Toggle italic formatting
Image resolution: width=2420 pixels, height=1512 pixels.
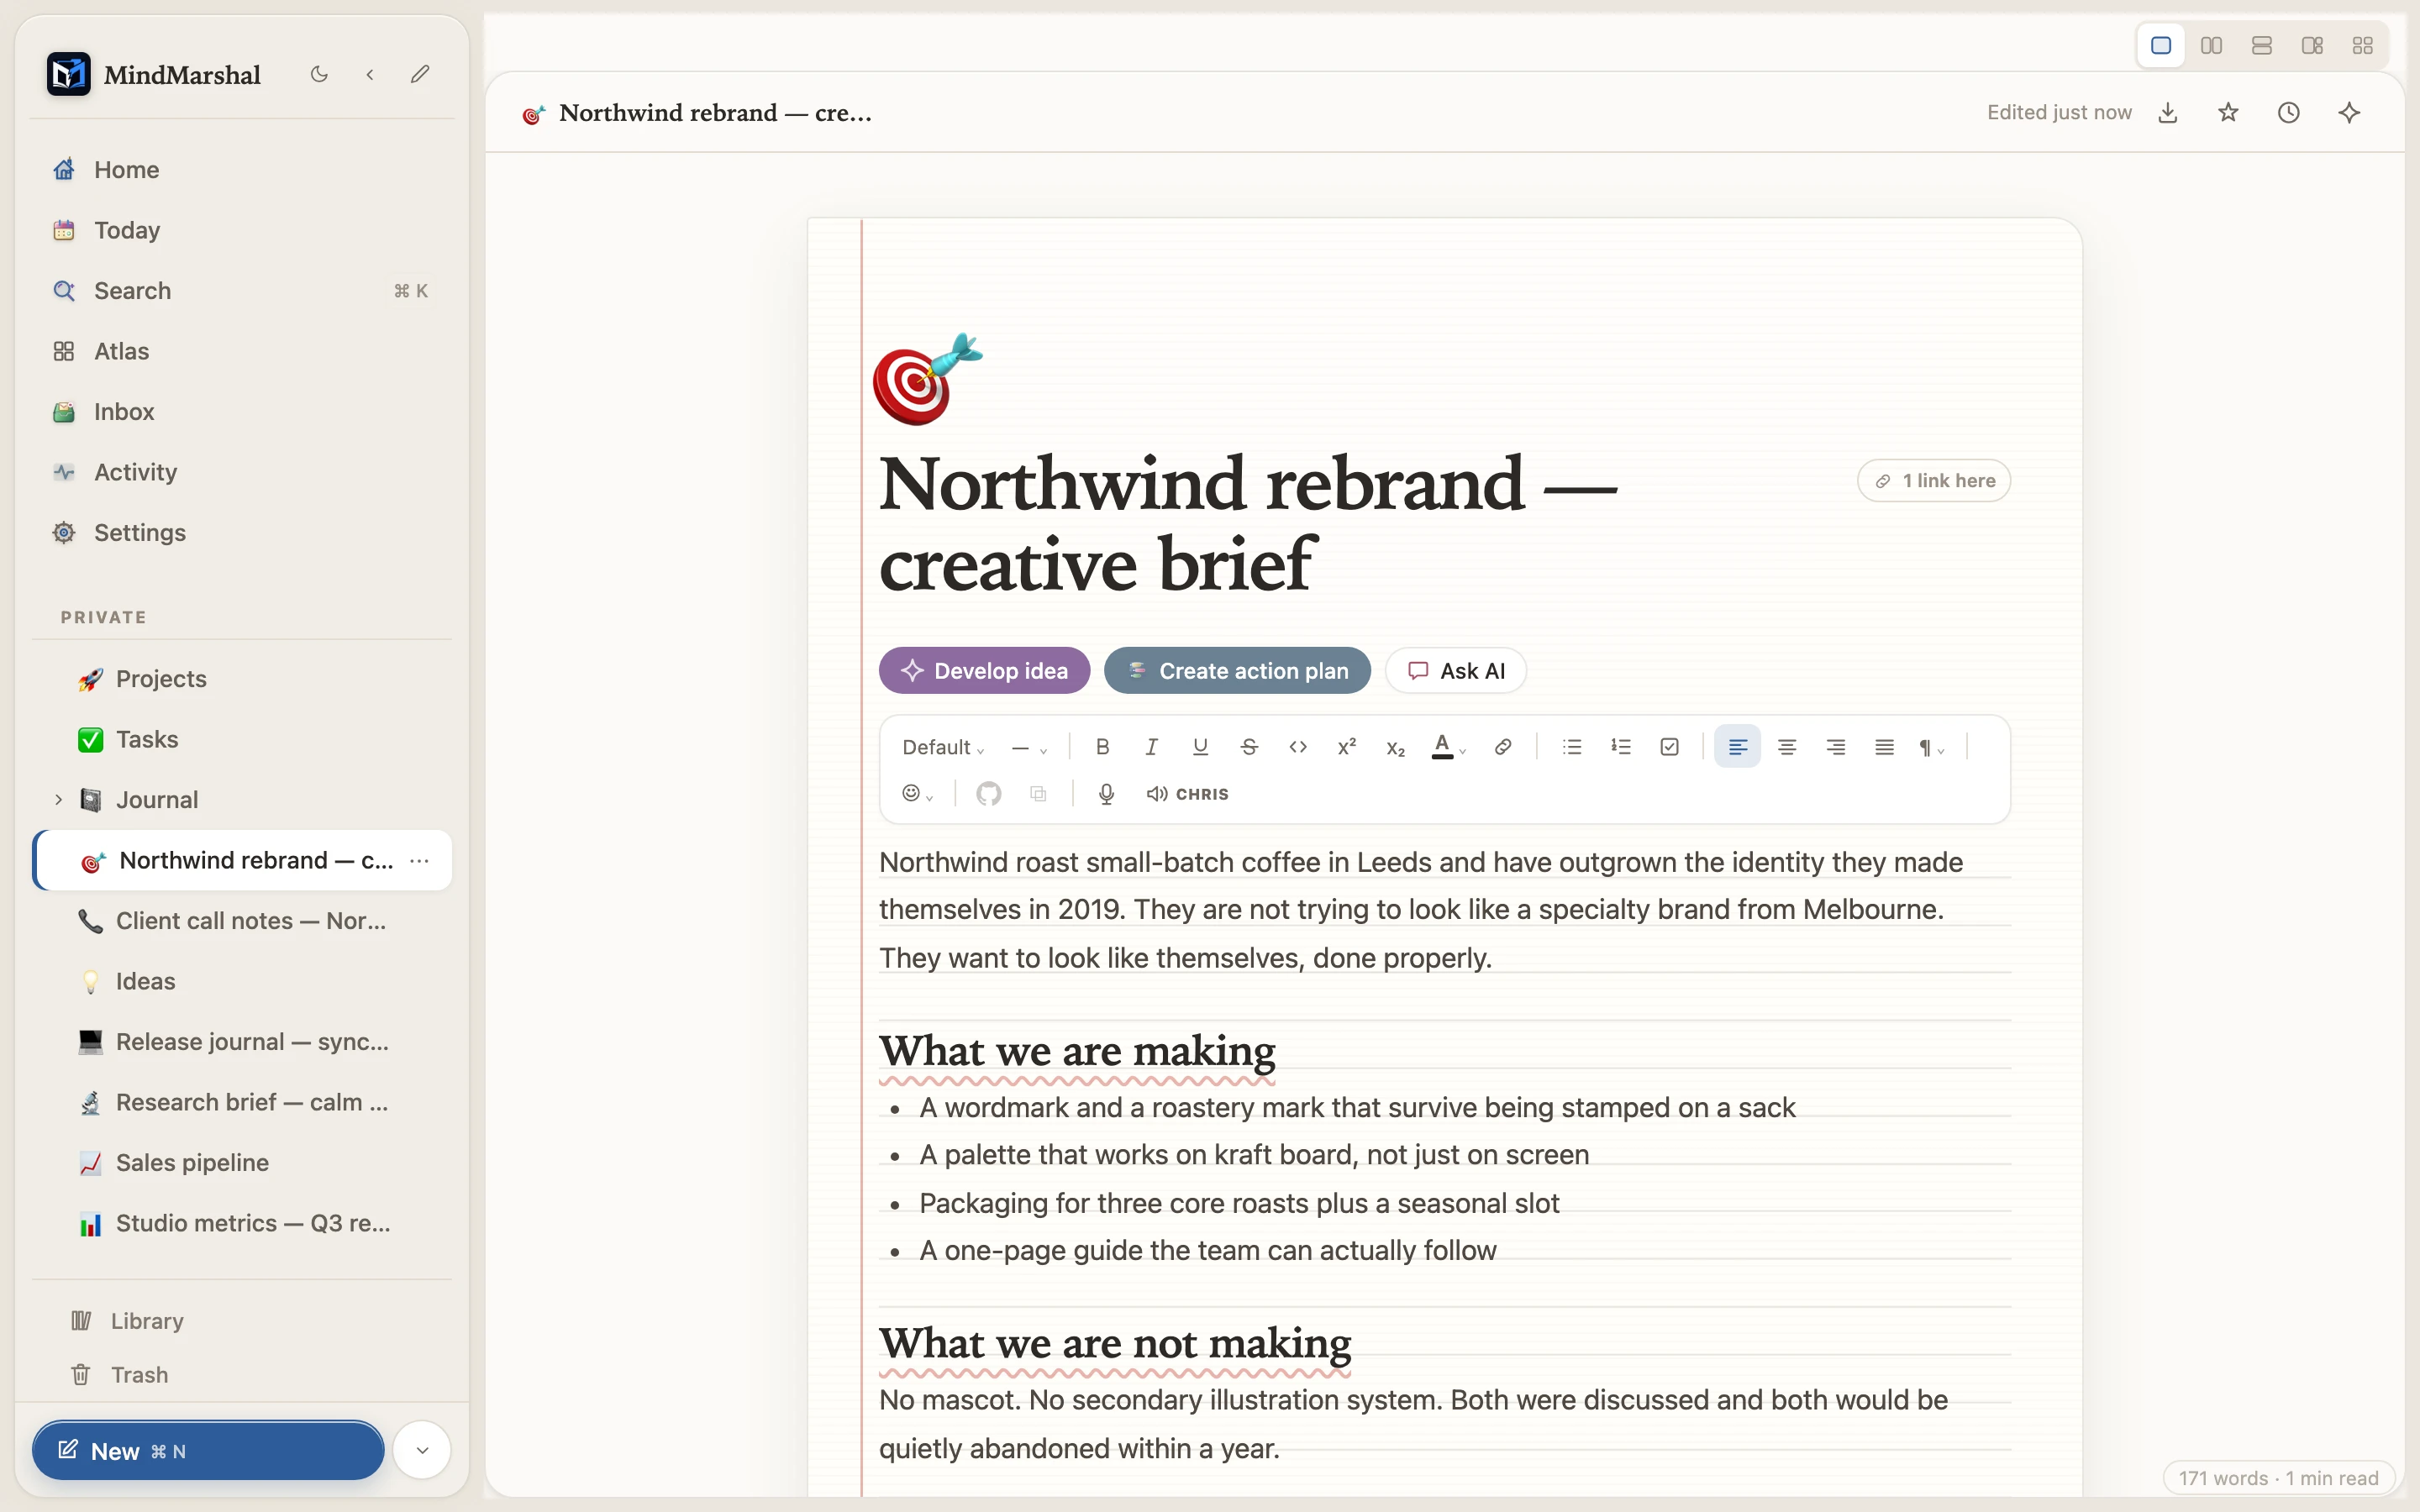click(1151, 747)
